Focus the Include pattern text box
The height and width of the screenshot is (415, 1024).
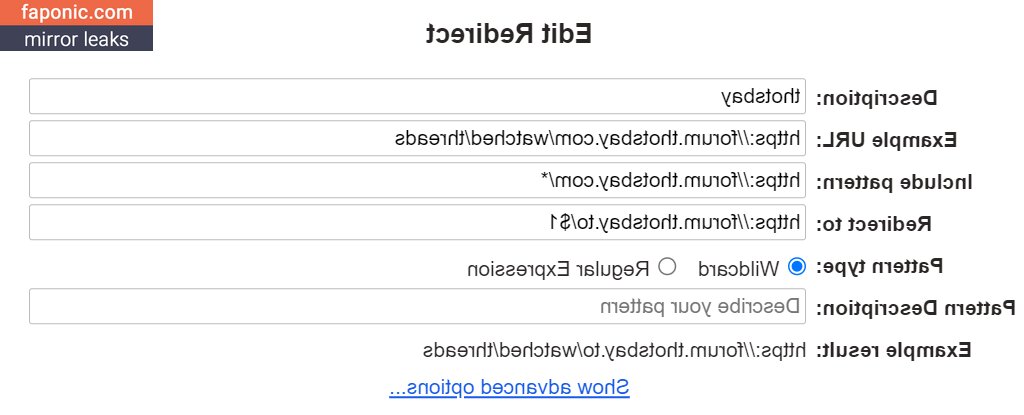point(418,181)
